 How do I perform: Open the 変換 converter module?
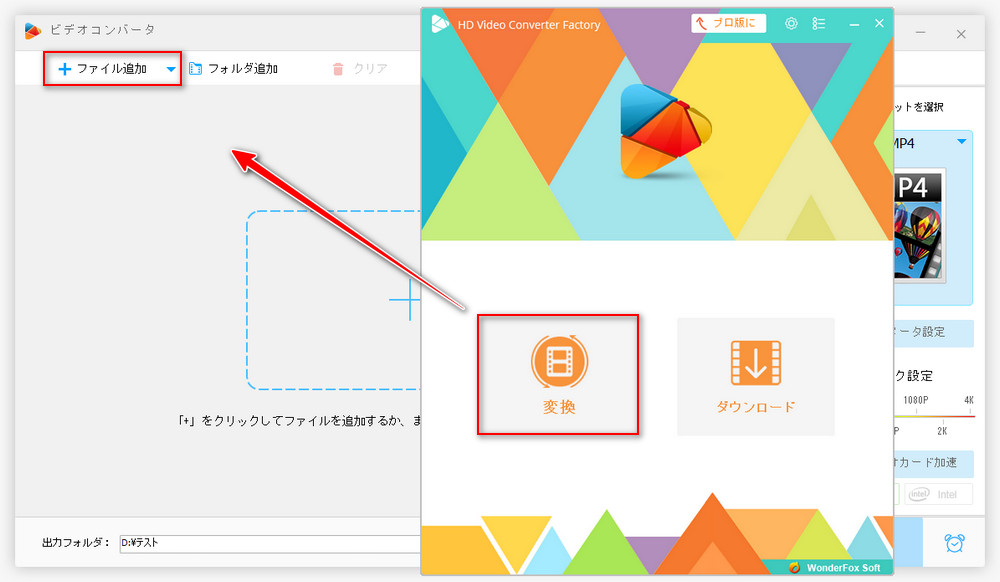pos(558,375)
